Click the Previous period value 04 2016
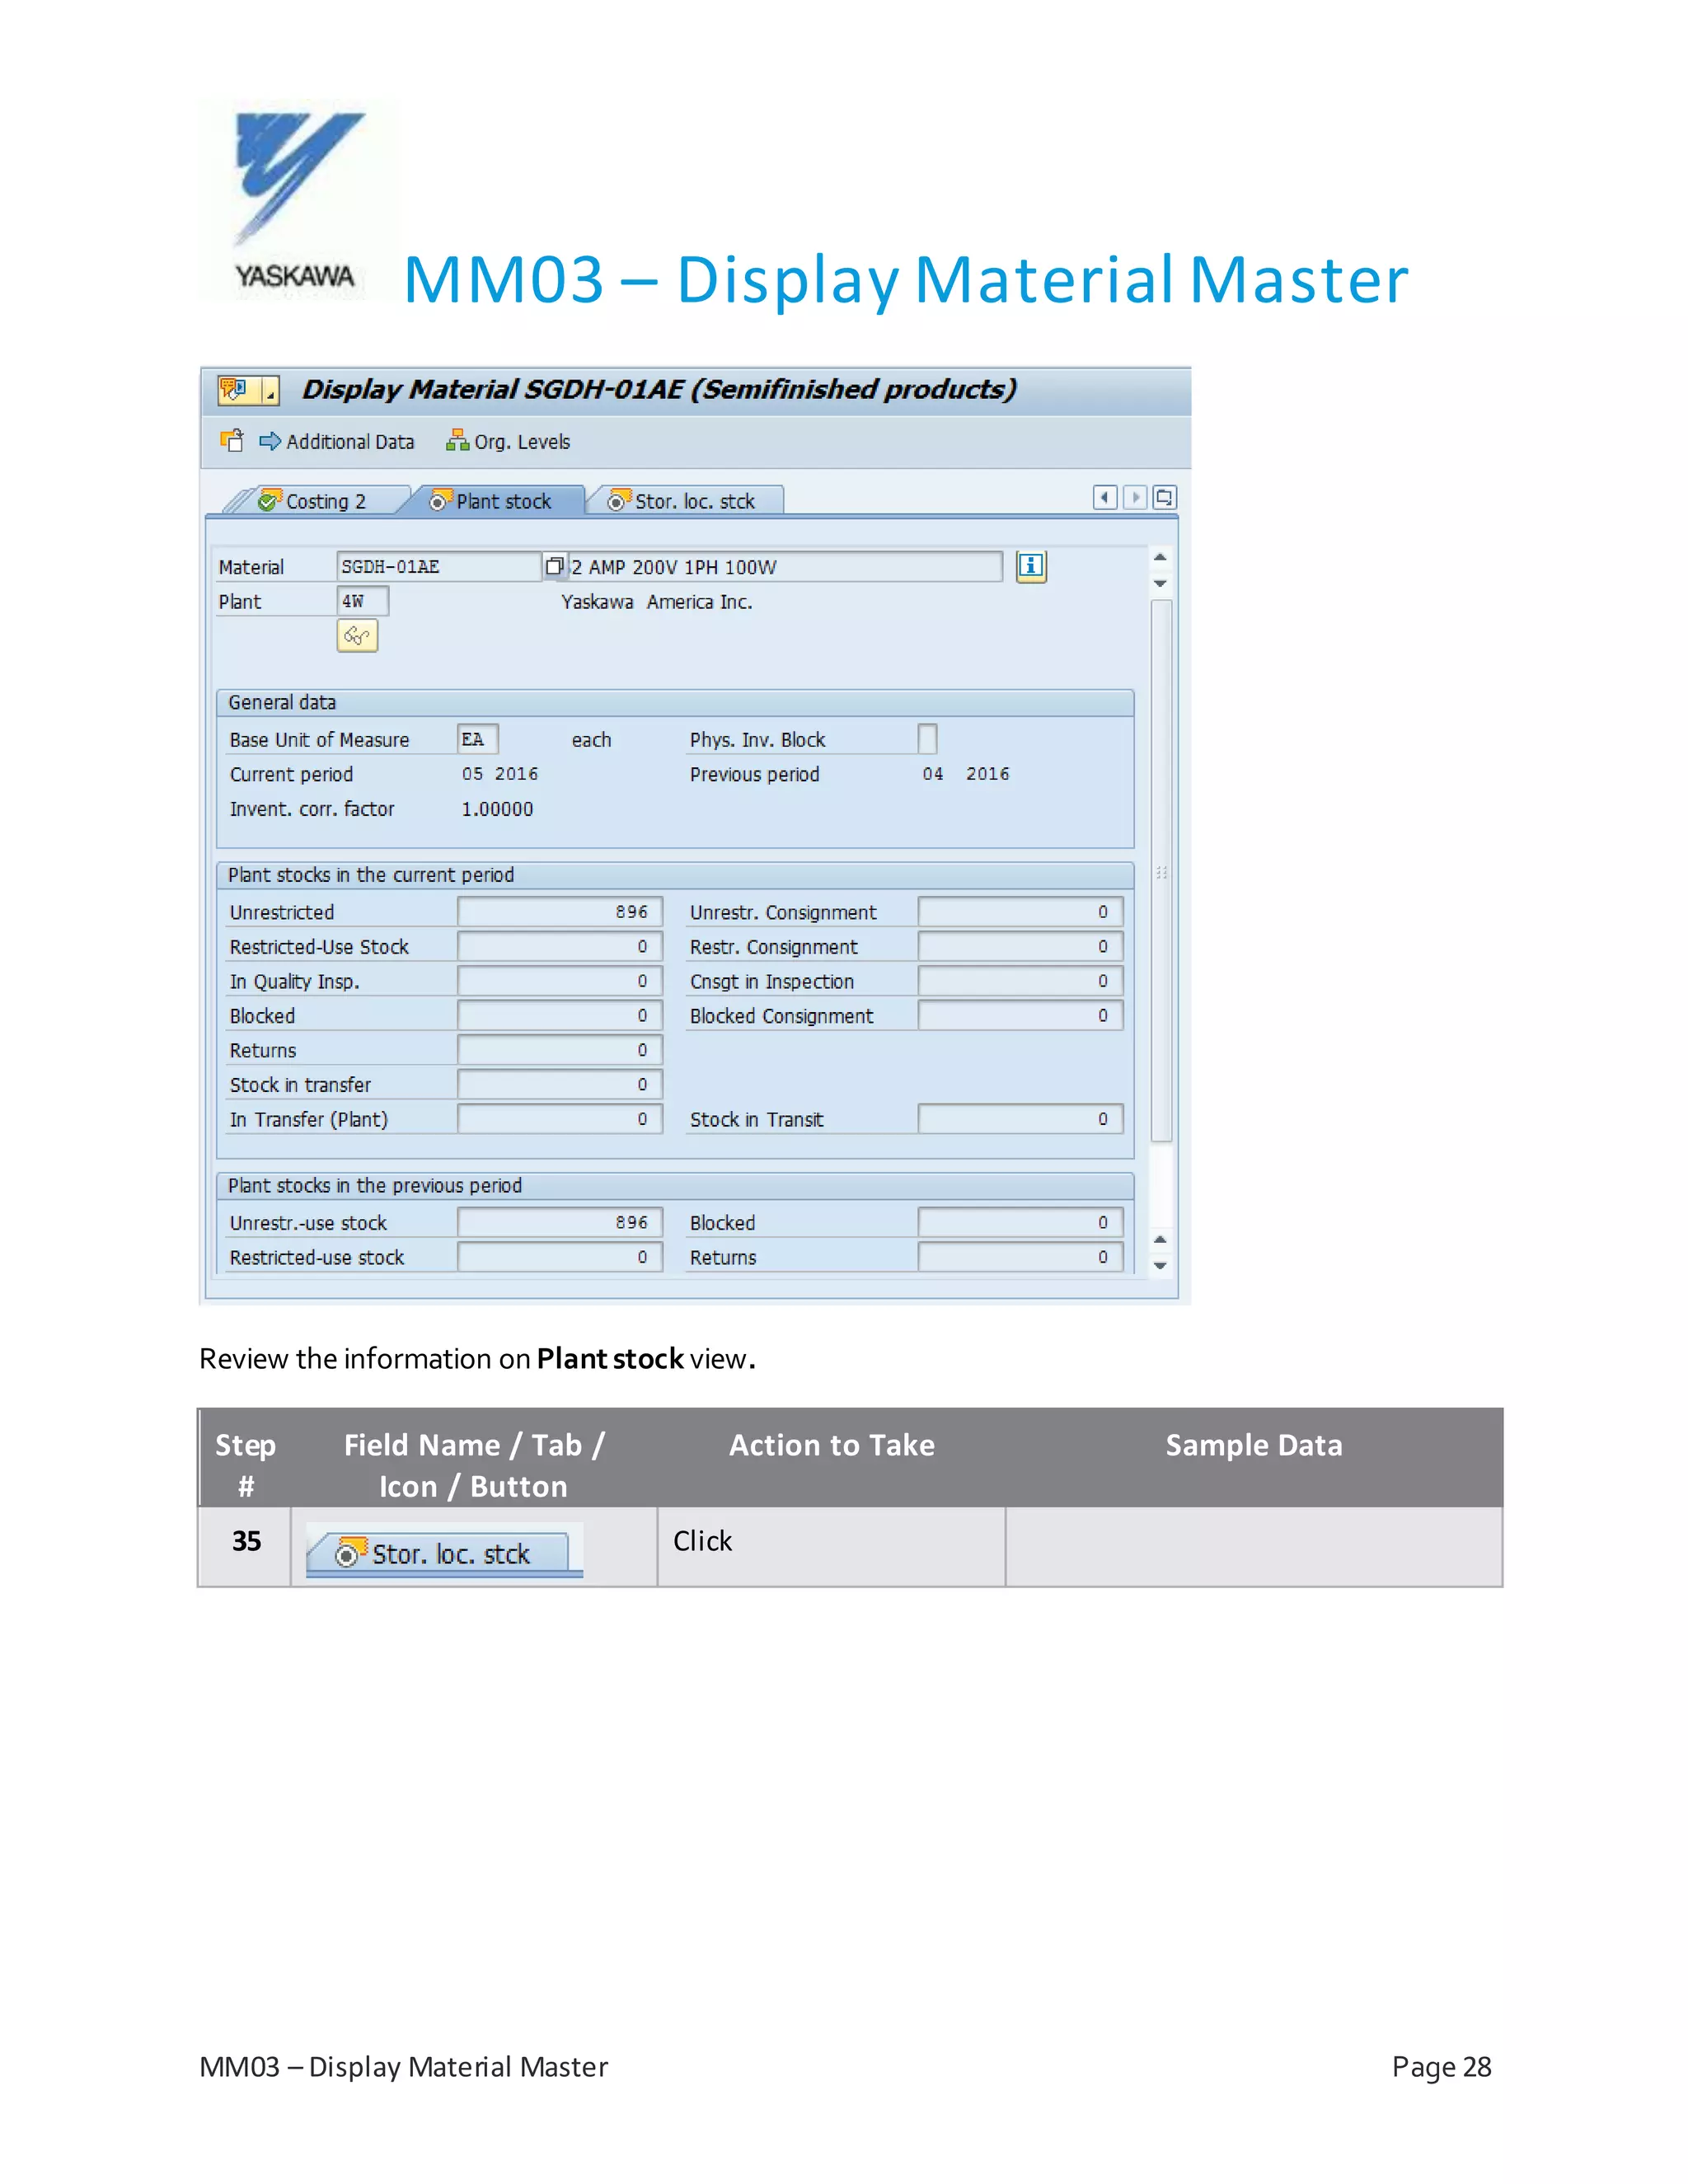This screenshot has height=2184, width=1688. [966, 774]
